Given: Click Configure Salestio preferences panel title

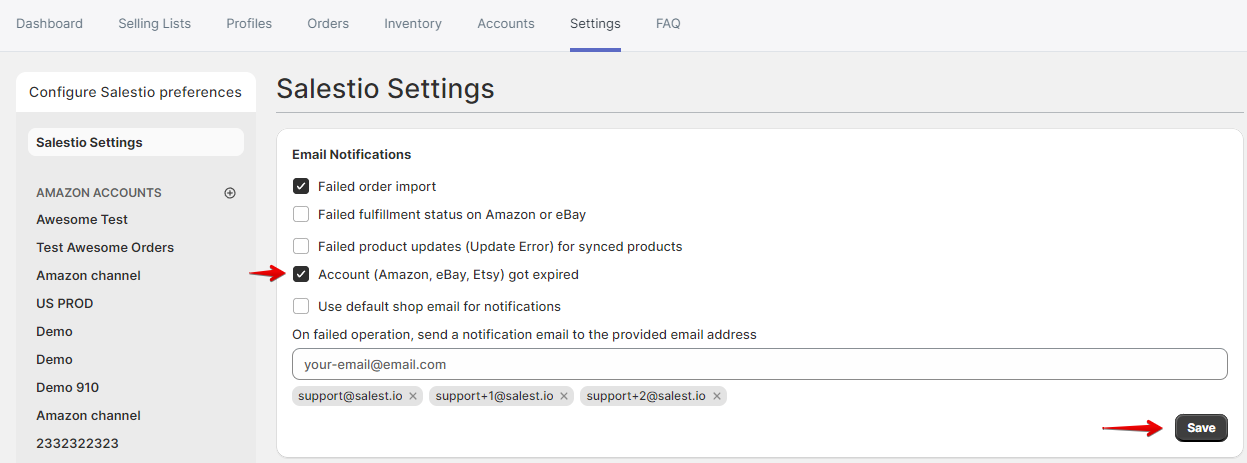Looking at the screenshot, I should tap(135, 92).
